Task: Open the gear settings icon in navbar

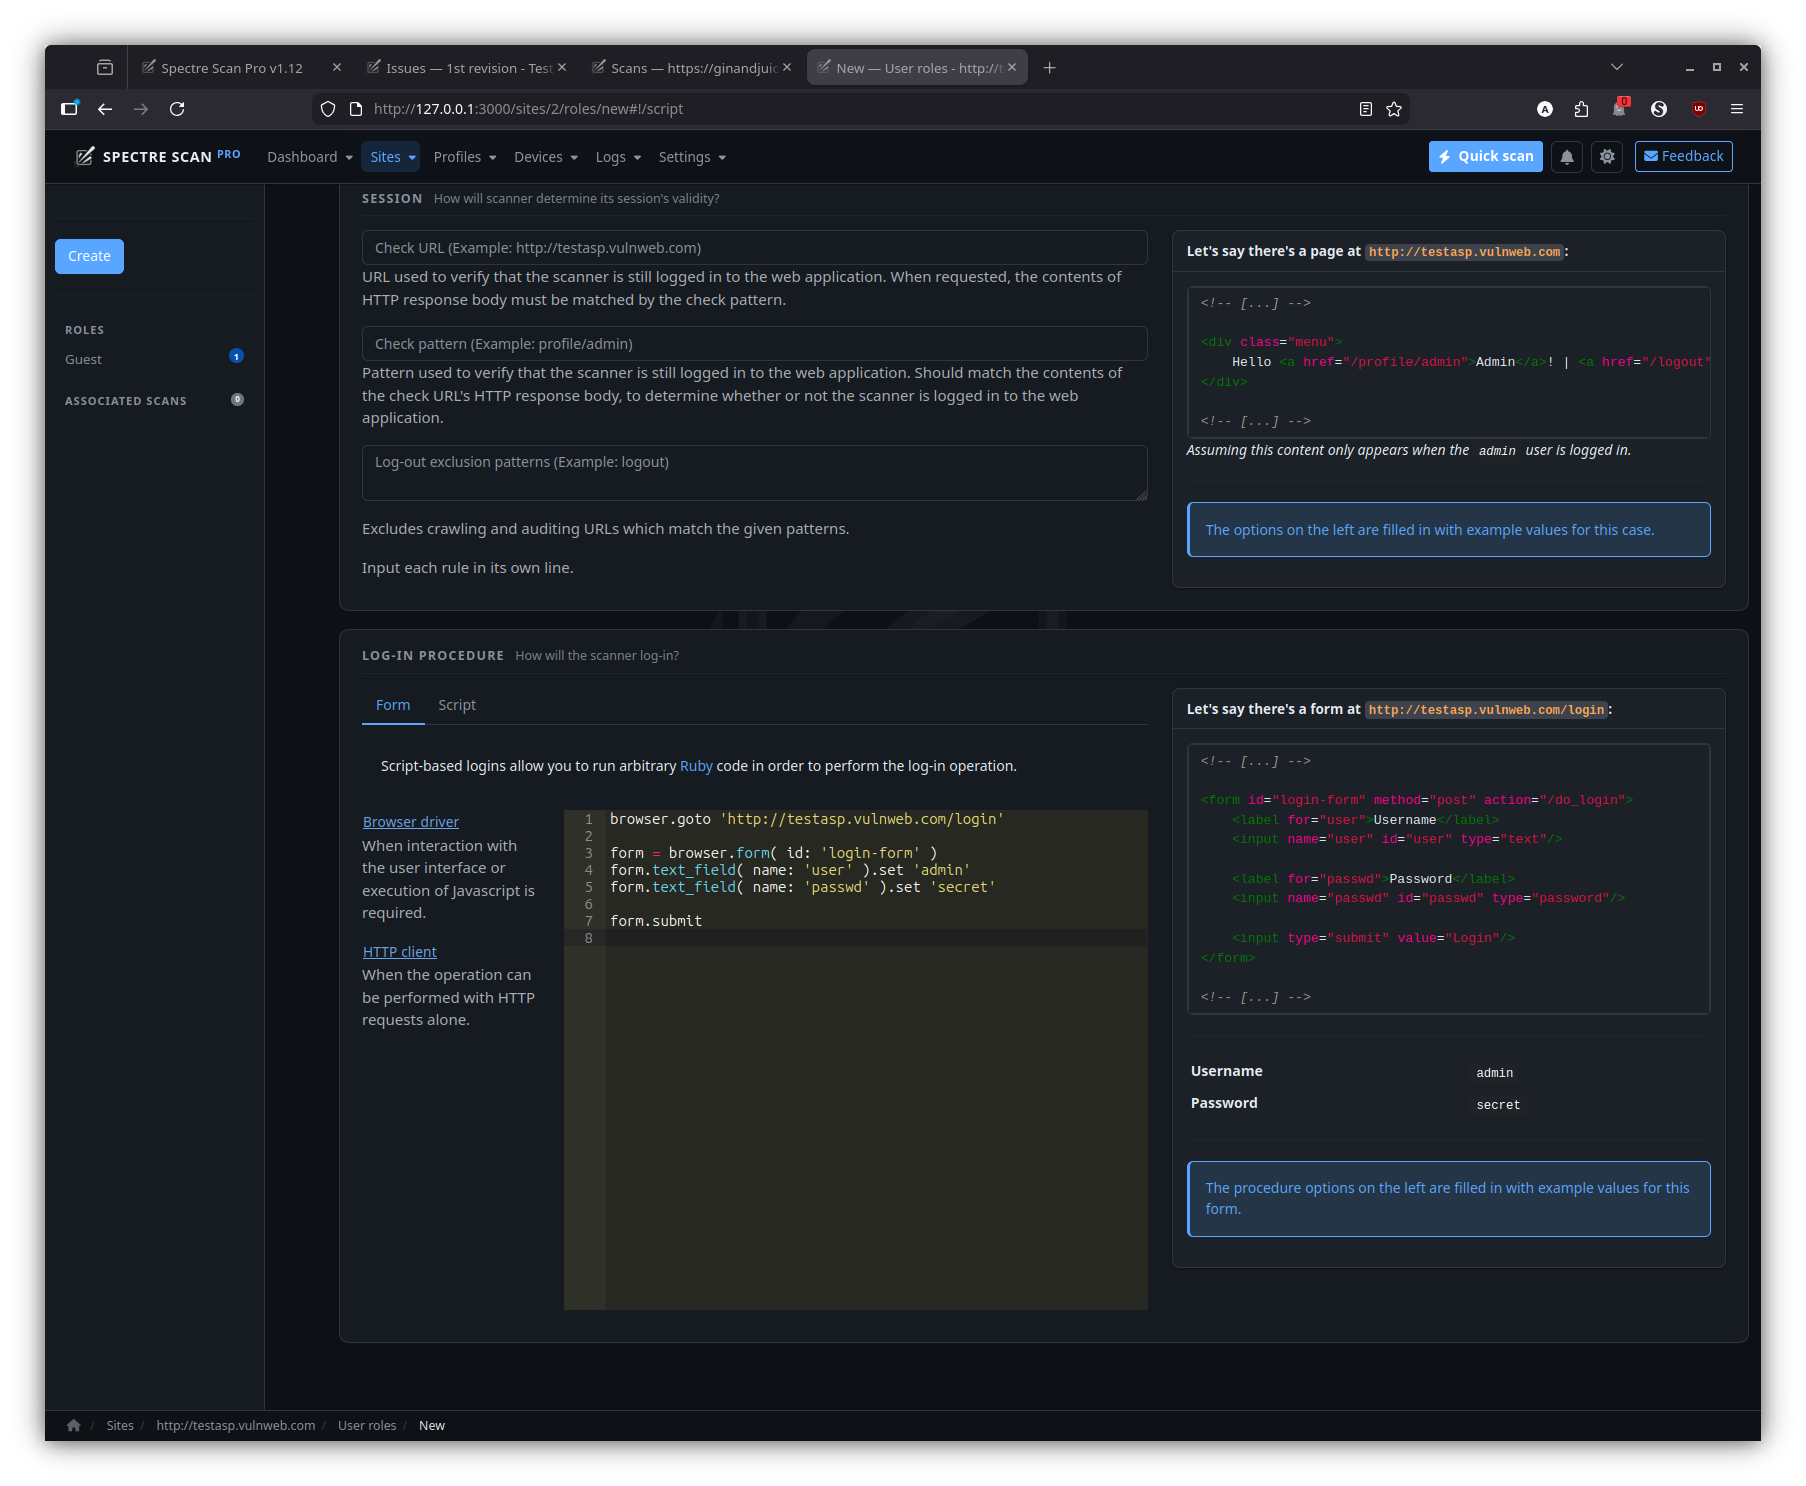Action: click(1607, 157)
